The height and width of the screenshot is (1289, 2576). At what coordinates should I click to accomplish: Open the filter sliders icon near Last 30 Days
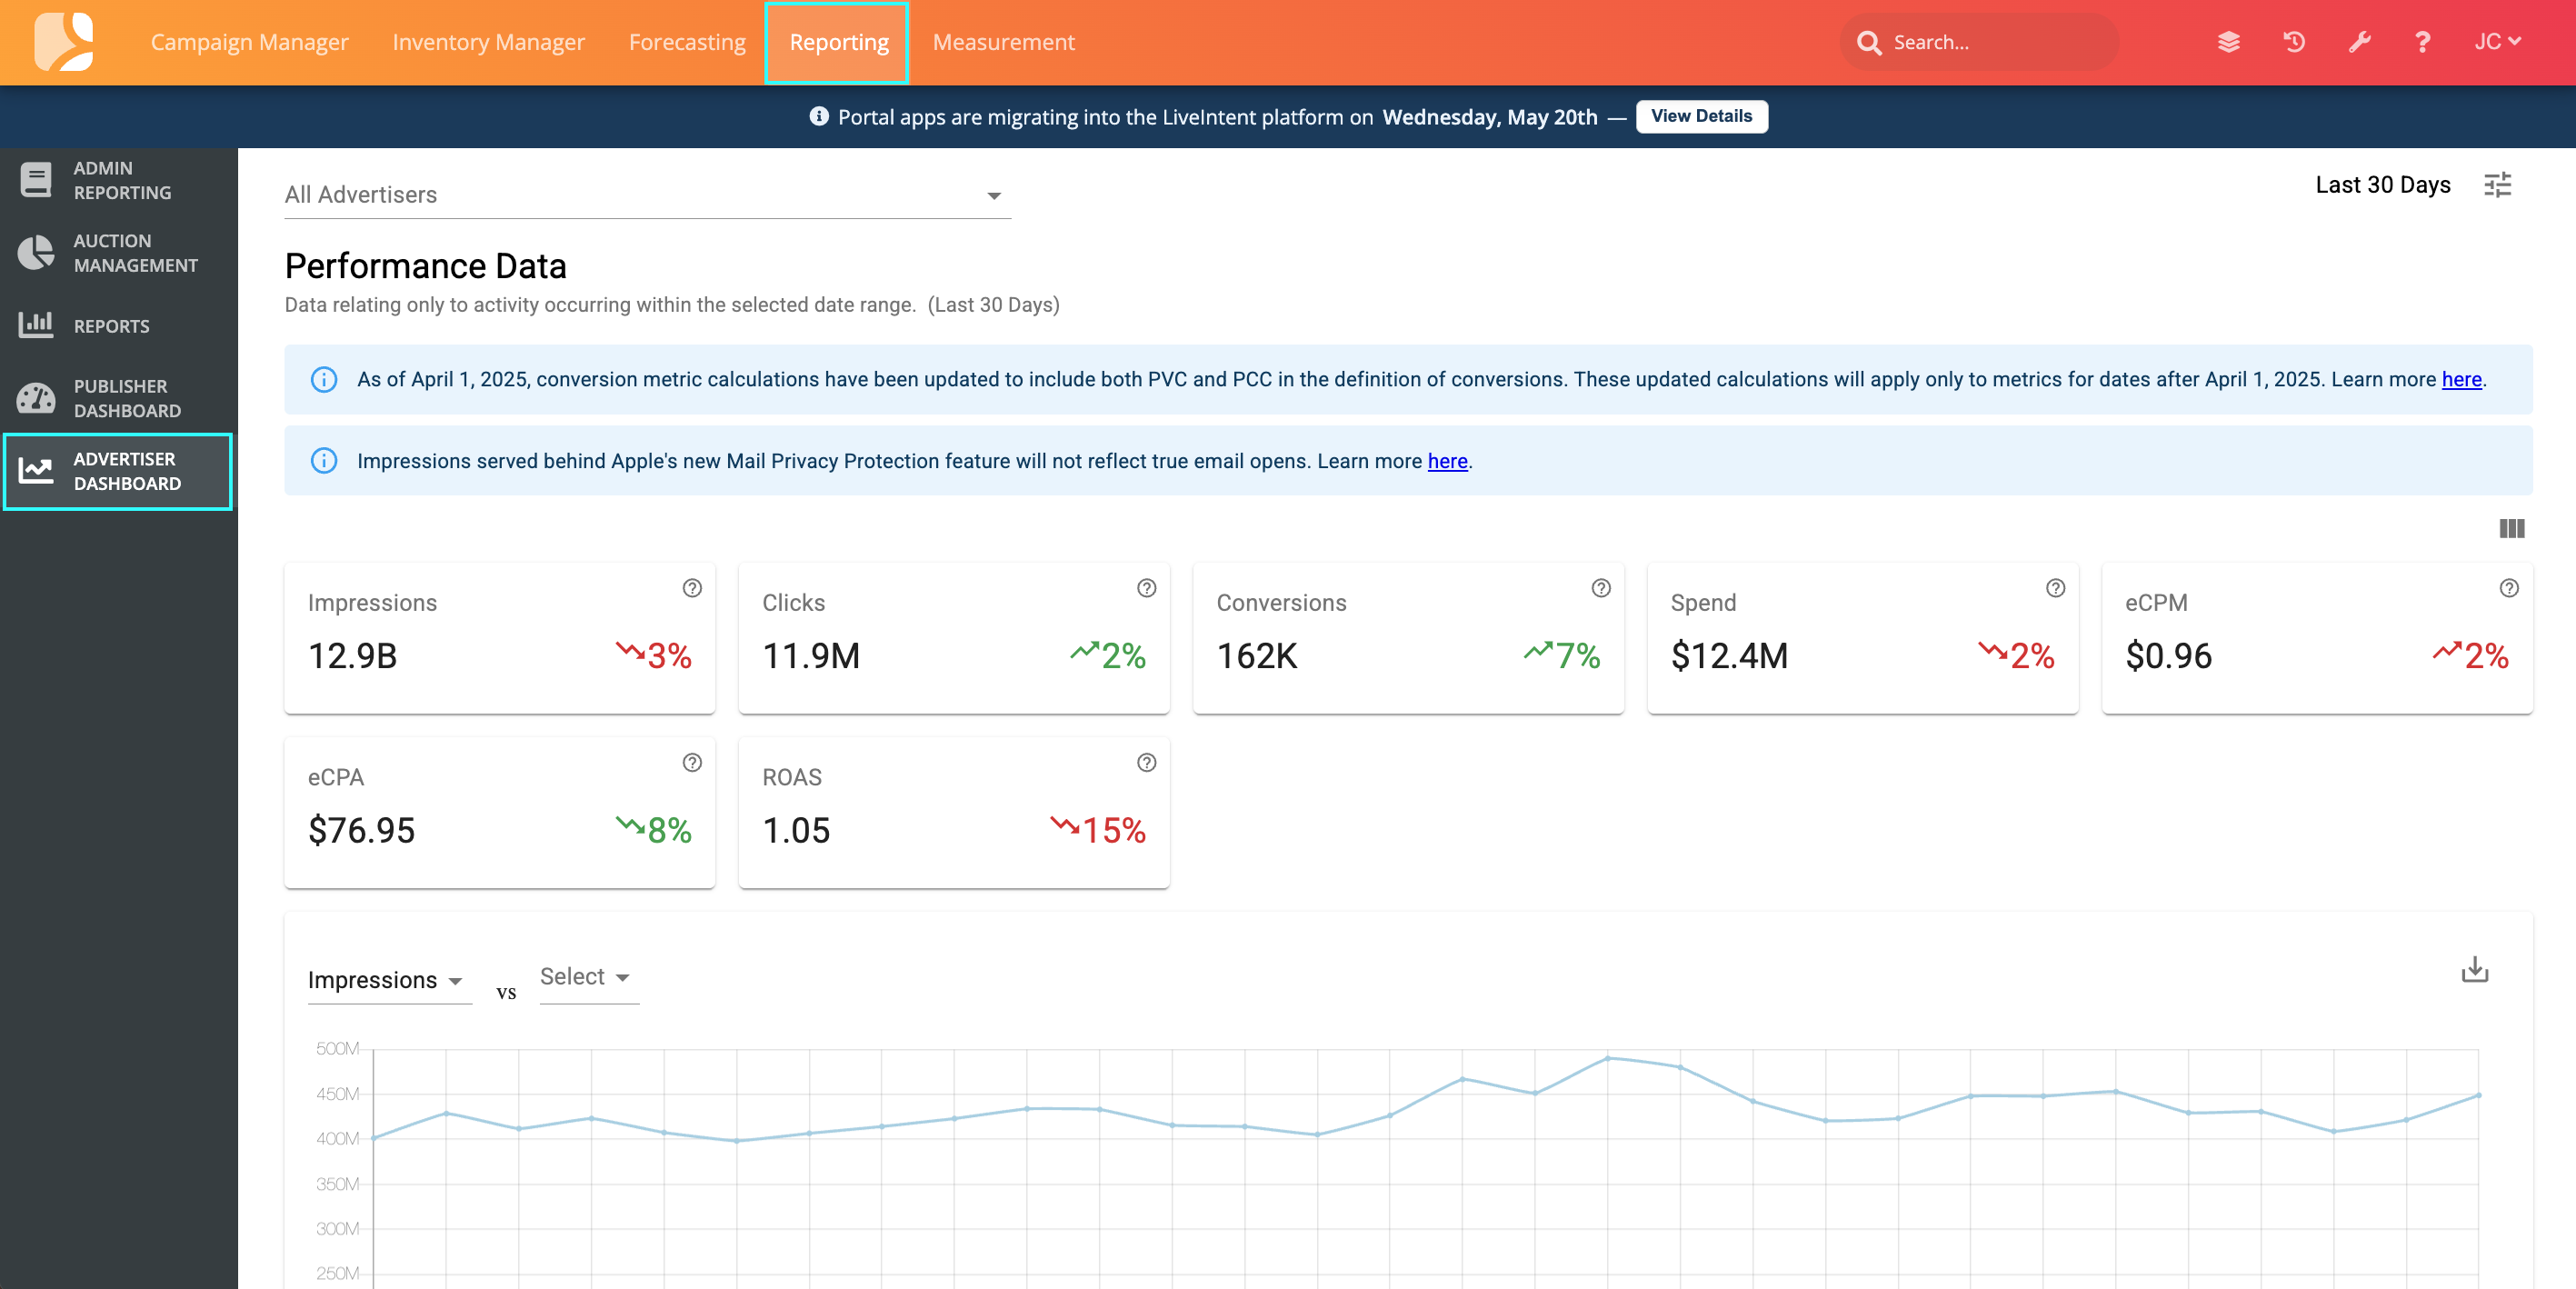[x=2498, y=185]
